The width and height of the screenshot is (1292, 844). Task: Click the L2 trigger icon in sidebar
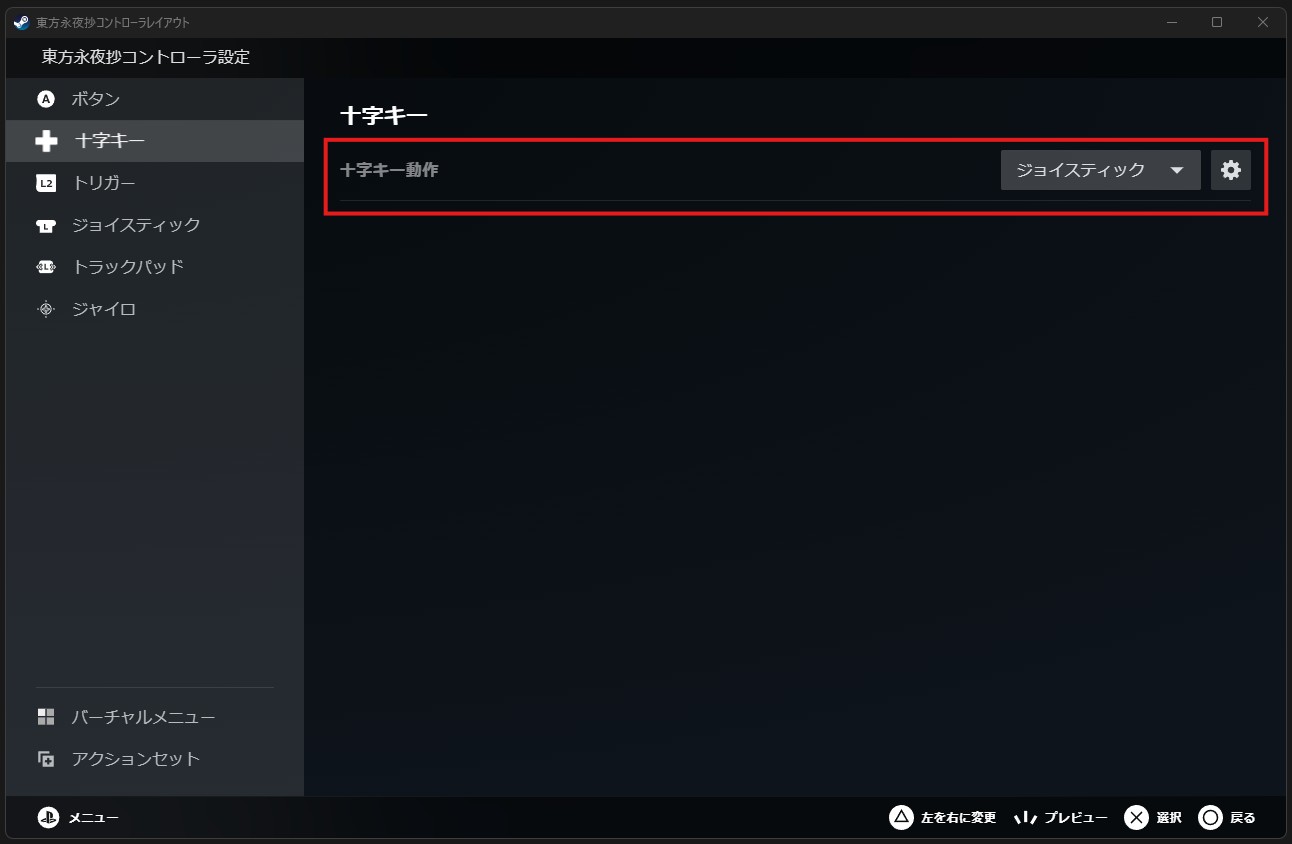coord(46,183)
